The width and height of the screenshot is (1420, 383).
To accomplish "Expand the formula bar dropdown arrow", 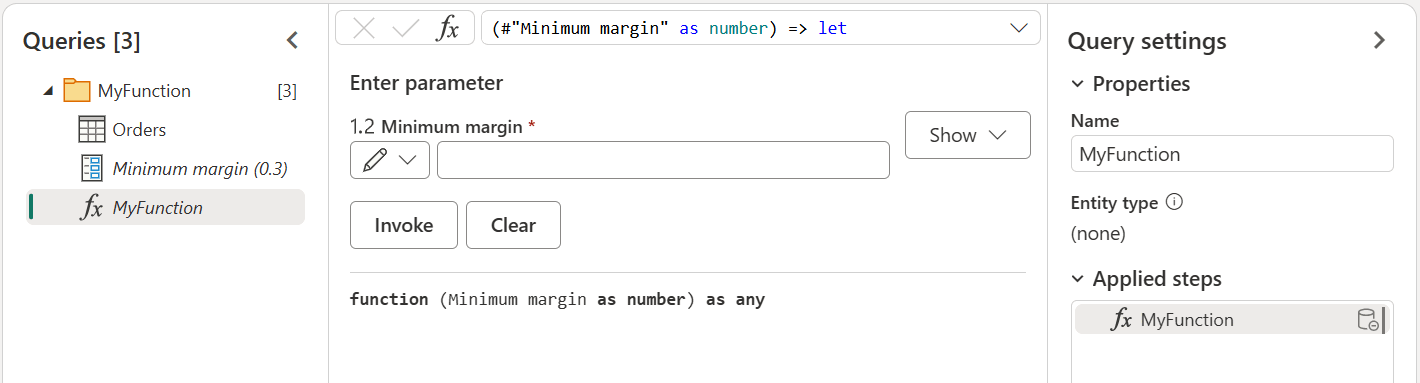I will 1019,29.
